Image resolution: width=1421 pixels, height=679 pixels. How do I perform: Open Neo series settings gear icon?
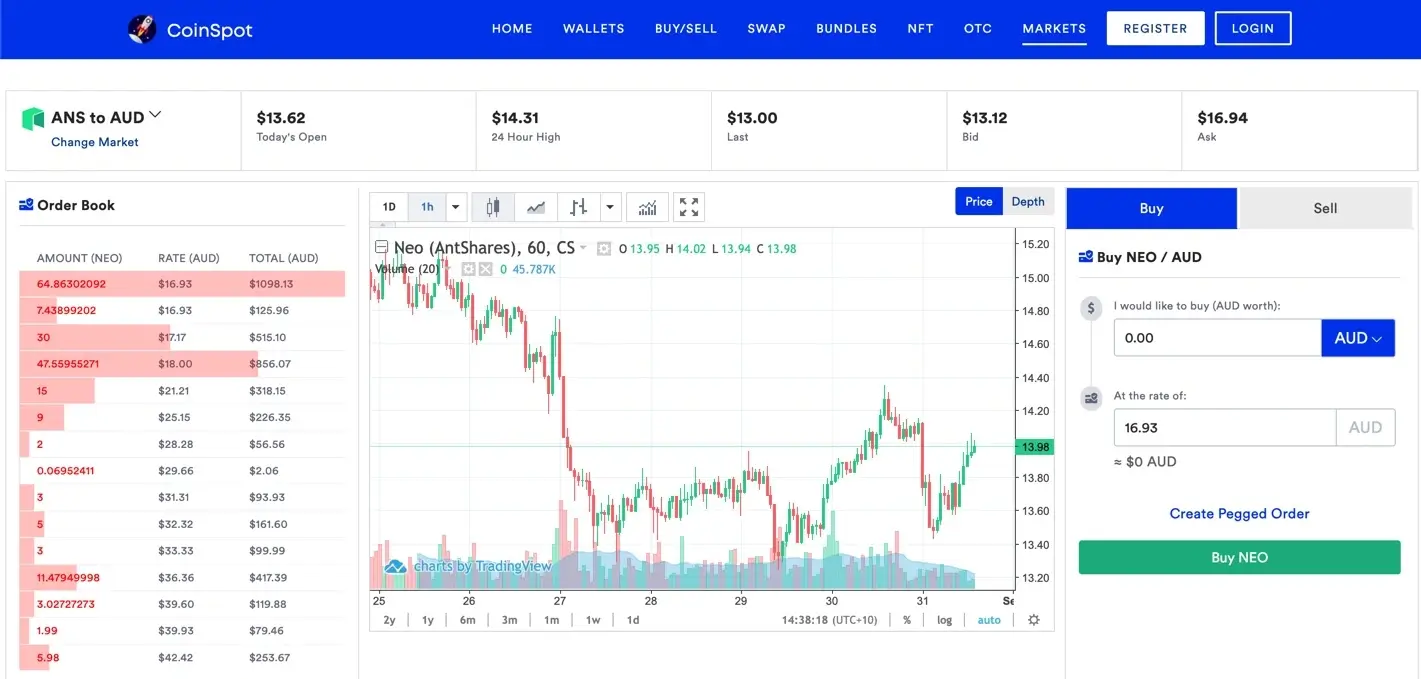click(603, 249)
